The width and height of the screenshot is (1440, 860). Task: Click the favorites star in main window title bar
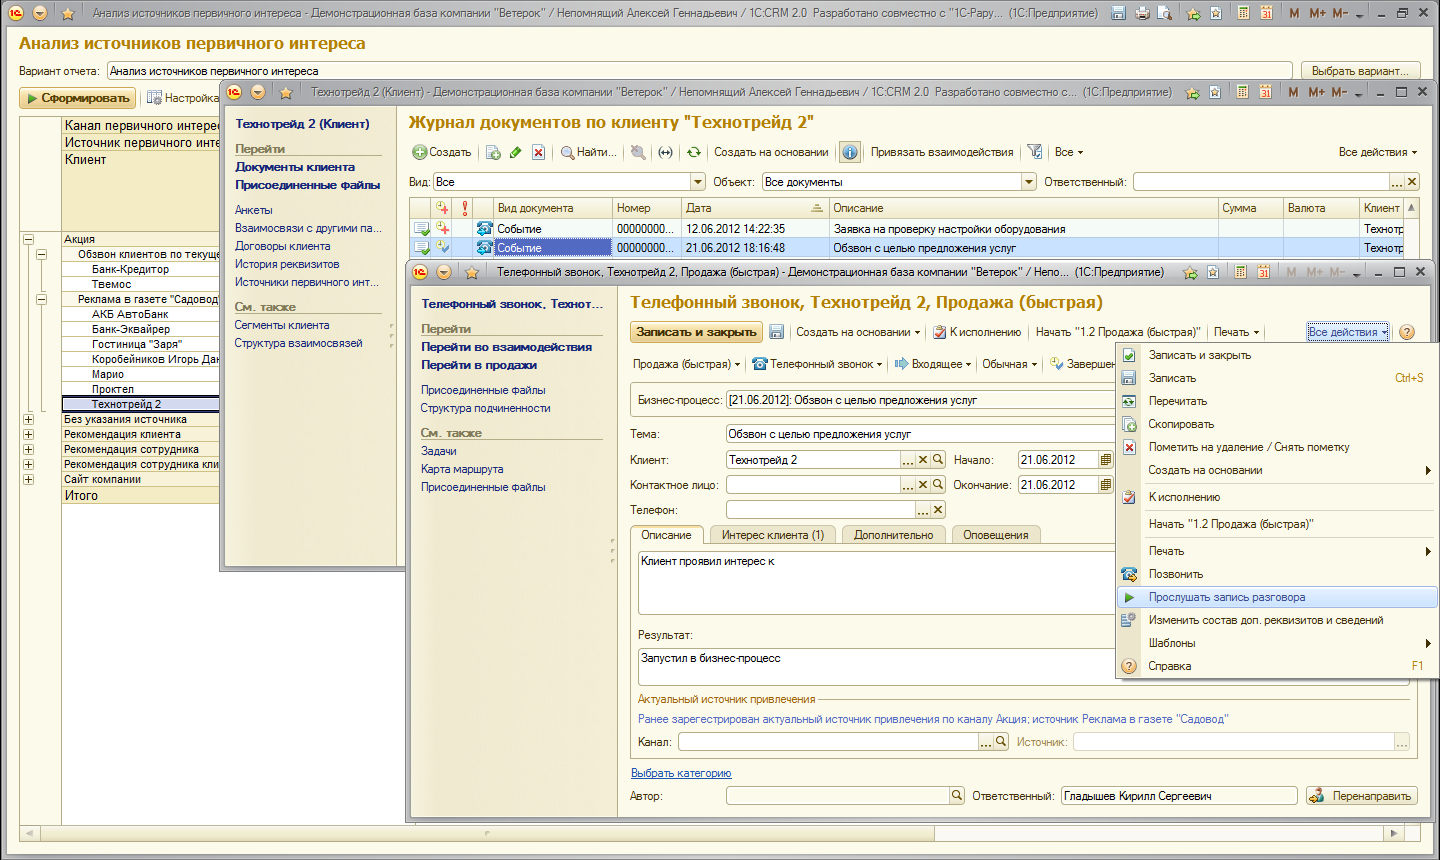point(68,13)
